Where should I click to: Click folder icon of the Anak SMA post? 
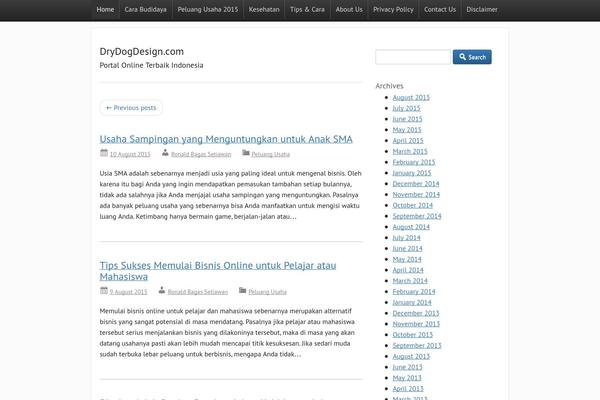pyautogui.click(x=246, y=153)
